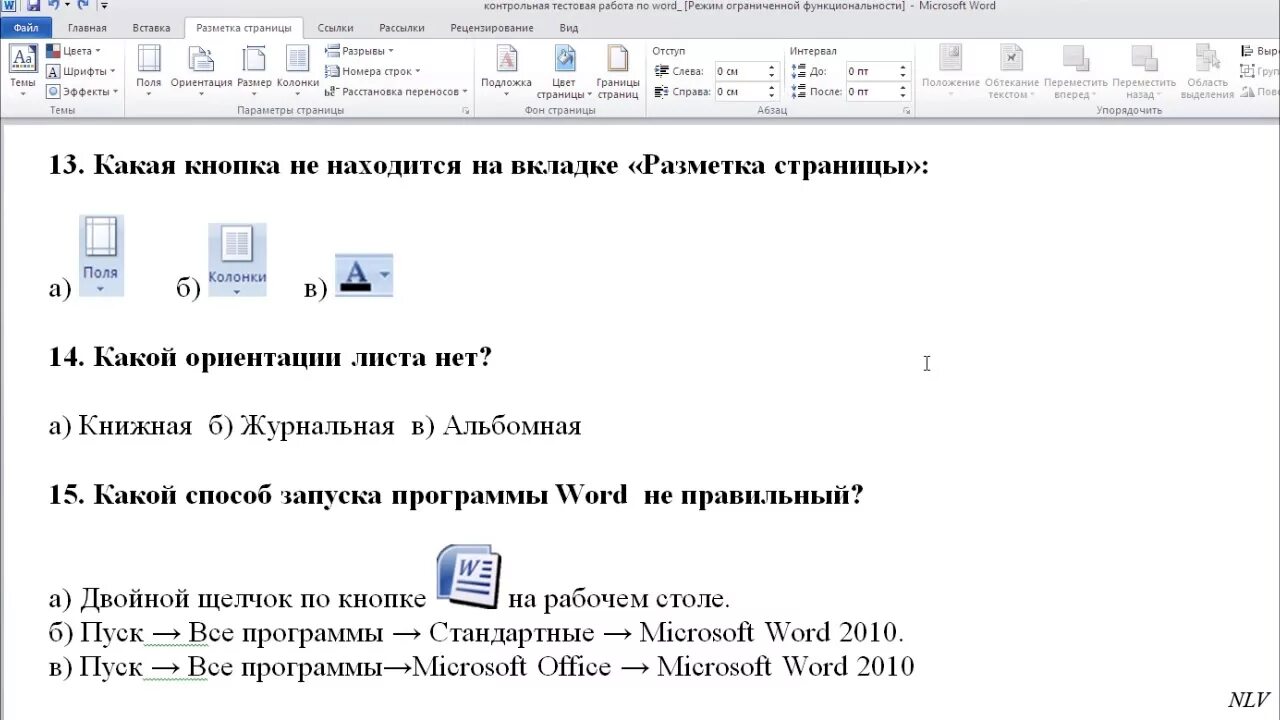Launch the Абзац paragraph dialog box

click(907, 111)
